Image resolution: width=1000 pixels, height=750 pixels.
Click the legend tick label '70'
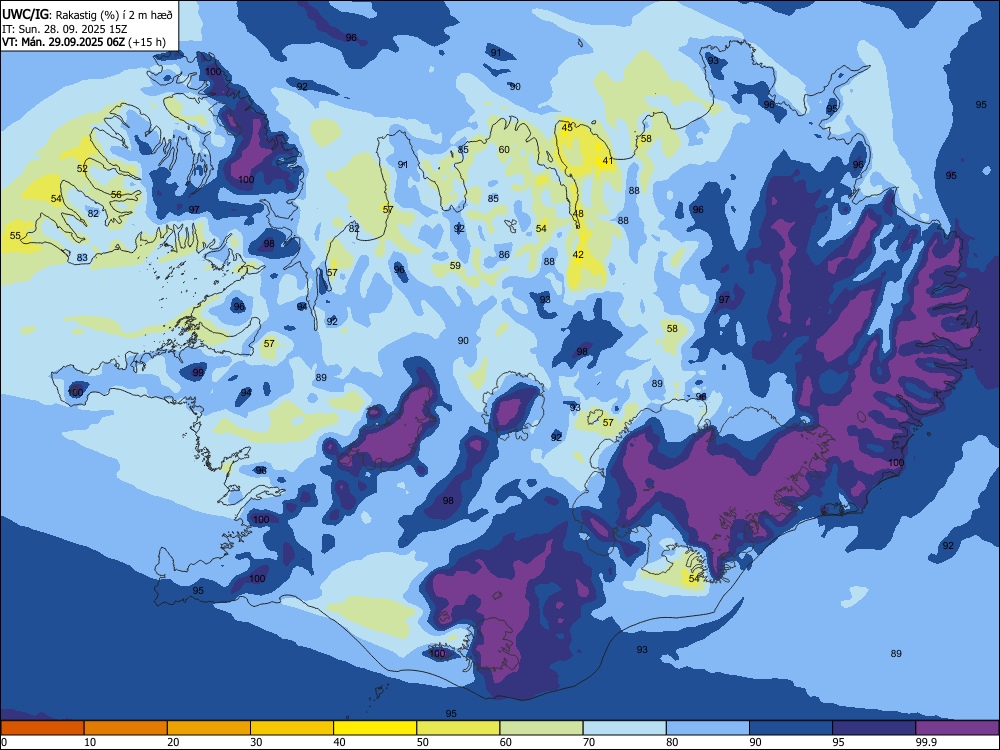click(x=589, y=742)
